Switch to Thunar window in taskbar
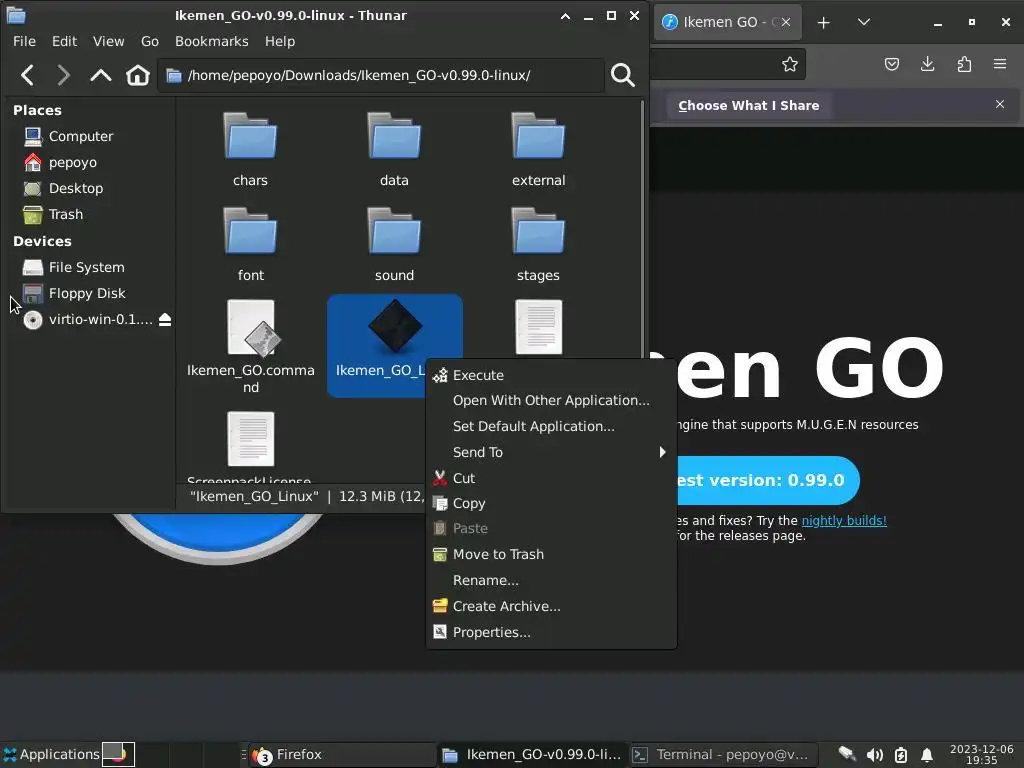The height and width of the screenshot is (768, 1024). point(533,754)
